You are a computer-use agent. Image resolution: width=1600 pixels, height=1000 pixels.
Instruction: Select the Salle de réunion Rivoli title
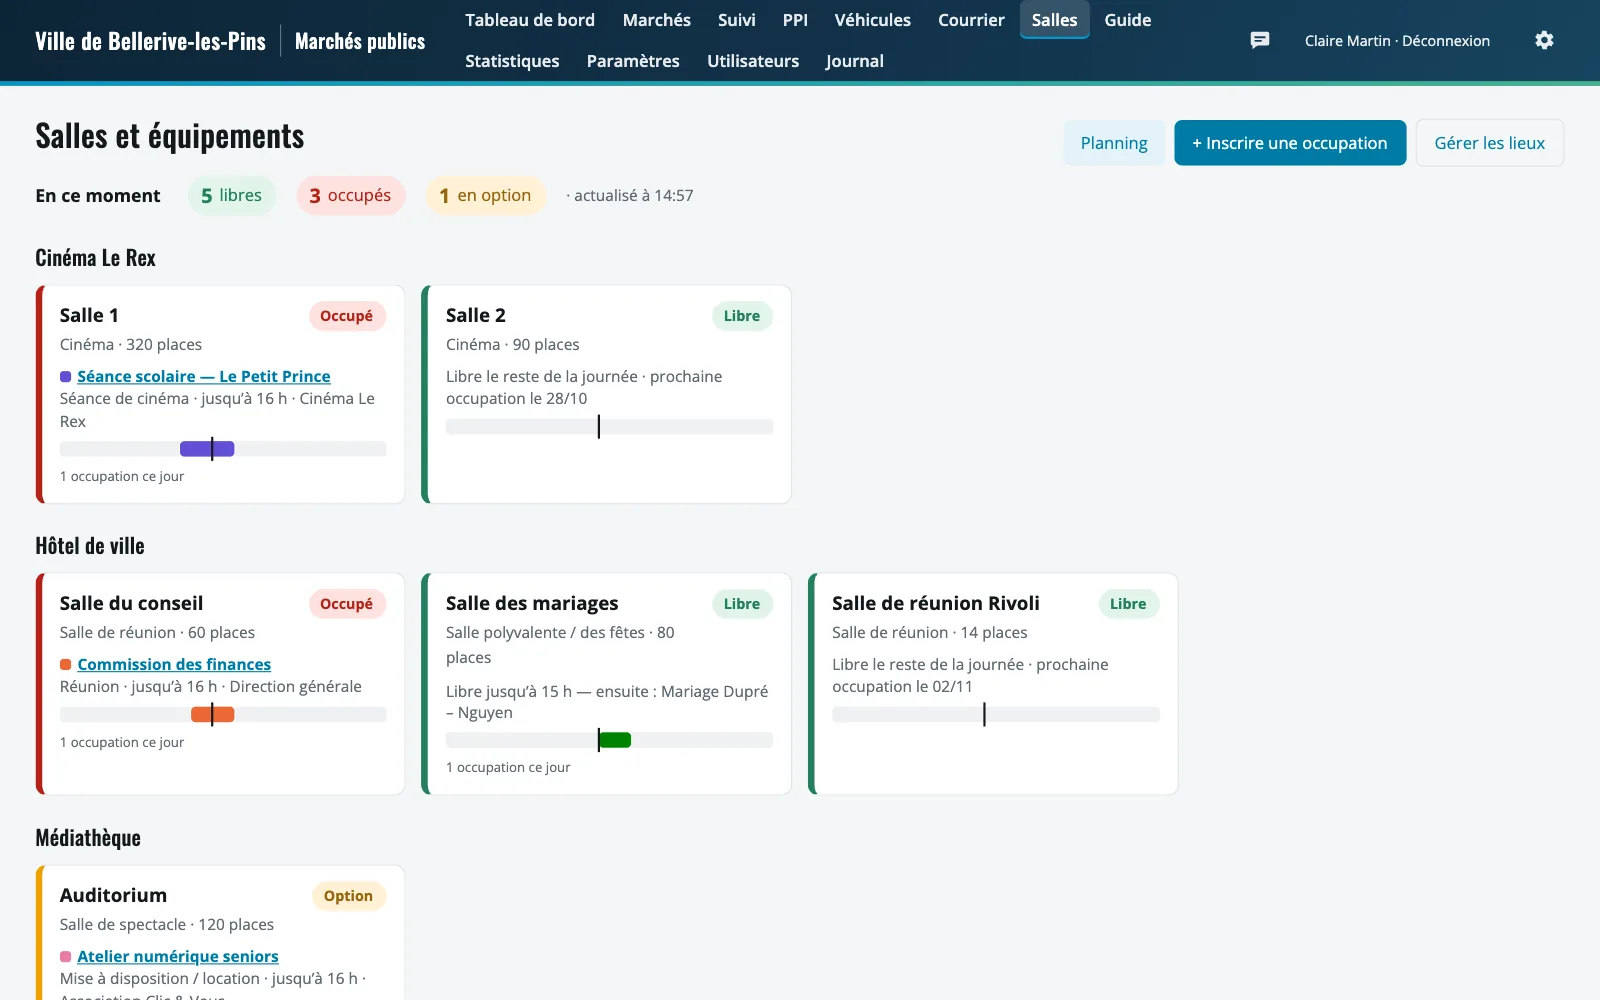[x=936, y=604]
